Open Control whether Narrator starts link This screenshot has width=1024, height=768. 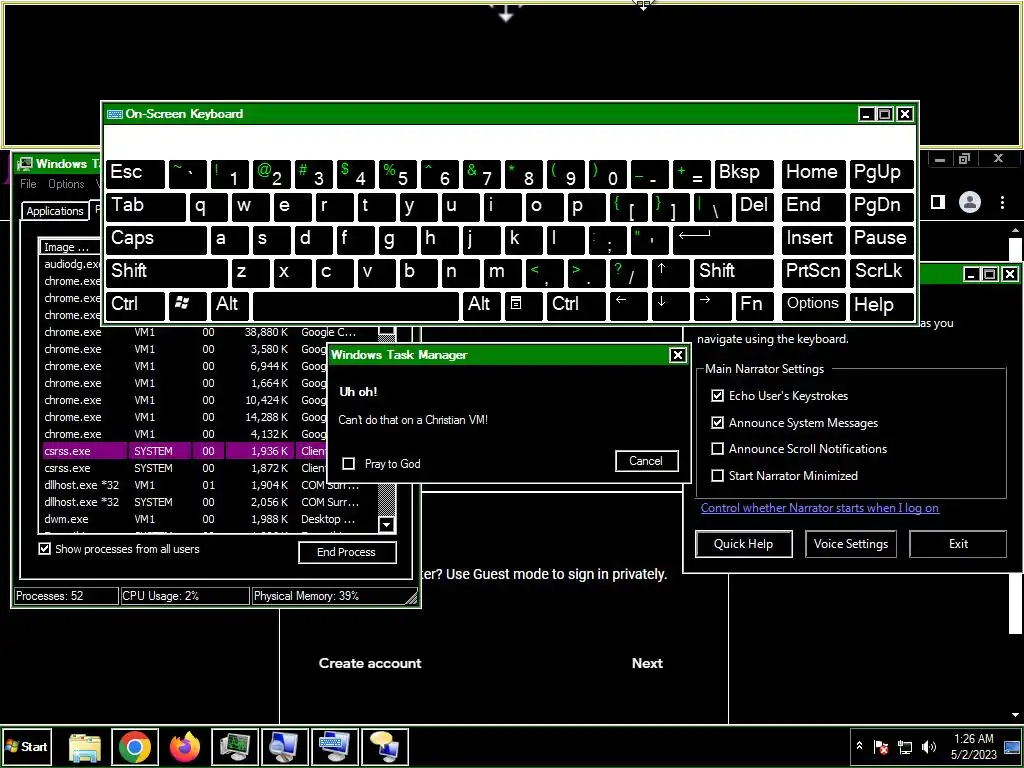coord(820,508)
